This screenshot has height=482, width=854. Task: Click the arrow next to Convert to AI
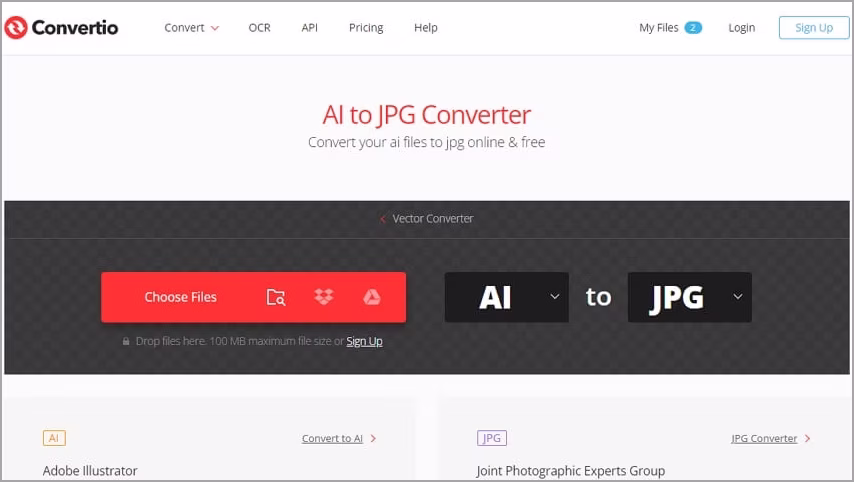(373, 438)
